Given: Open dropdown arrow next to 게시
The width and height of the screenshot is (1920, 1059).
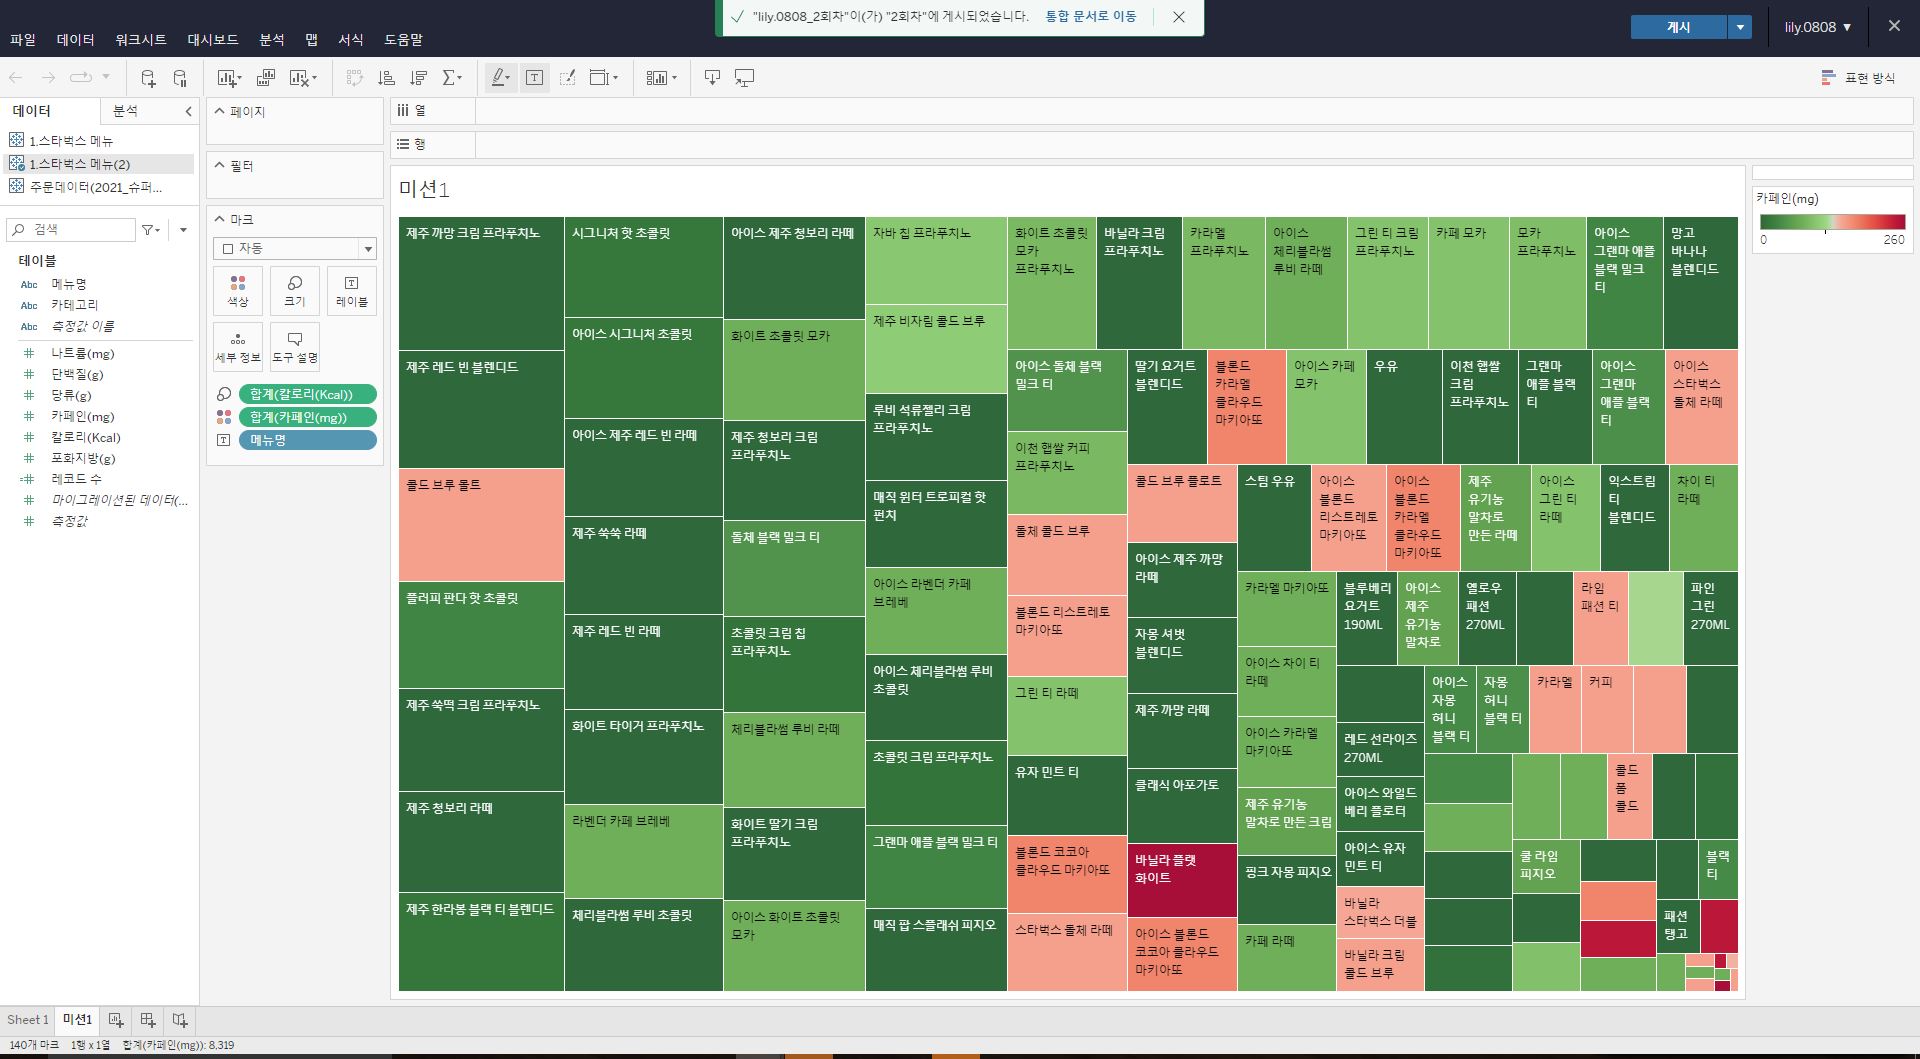Looking at the screenshot, I should tap(1740, 27).
